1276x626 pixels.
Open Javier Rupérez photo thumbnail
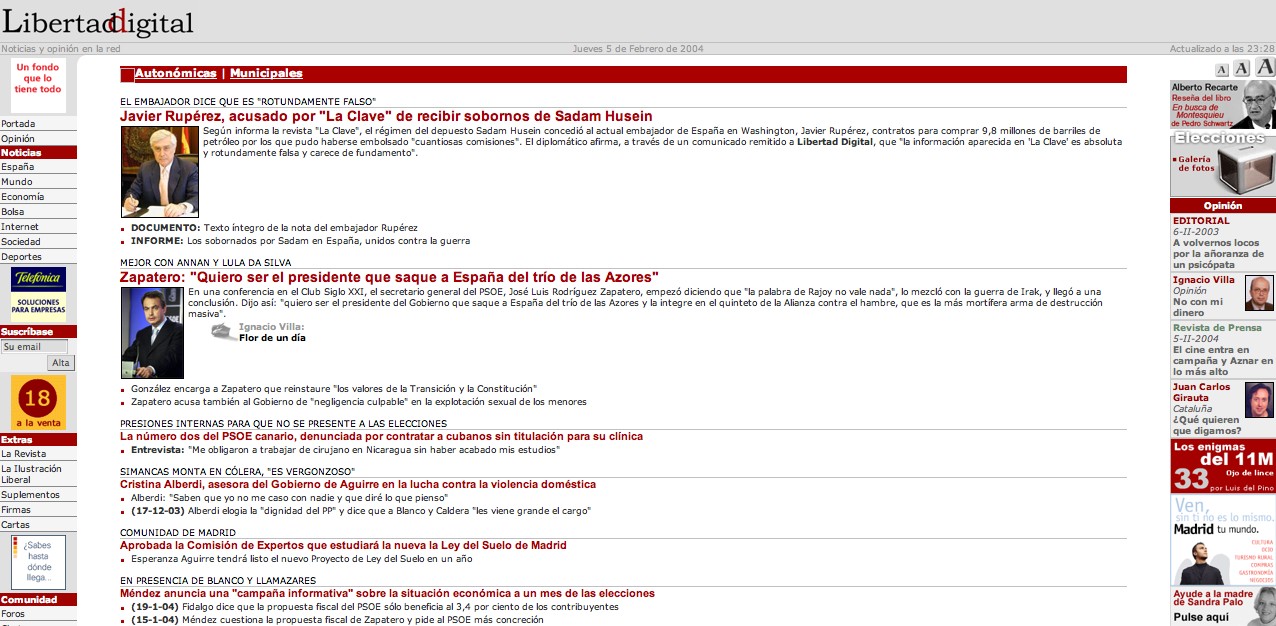click(159, 172)
